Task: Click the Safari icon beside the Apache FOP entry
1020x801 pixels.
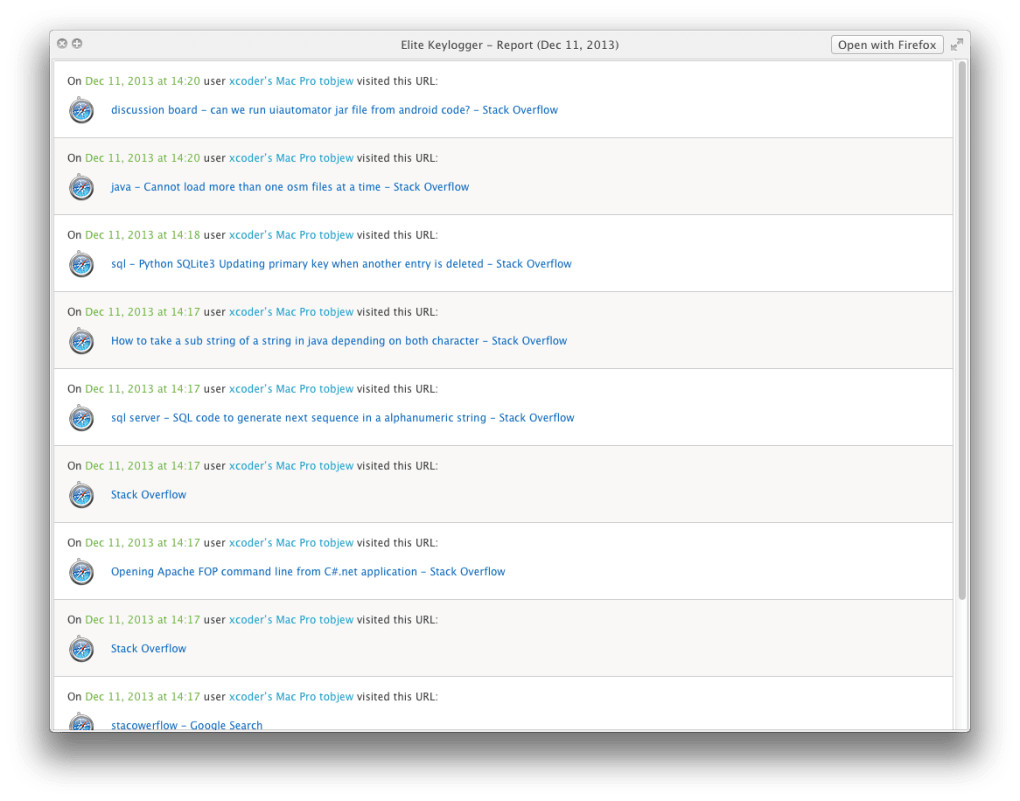Action: click(81, 572)
